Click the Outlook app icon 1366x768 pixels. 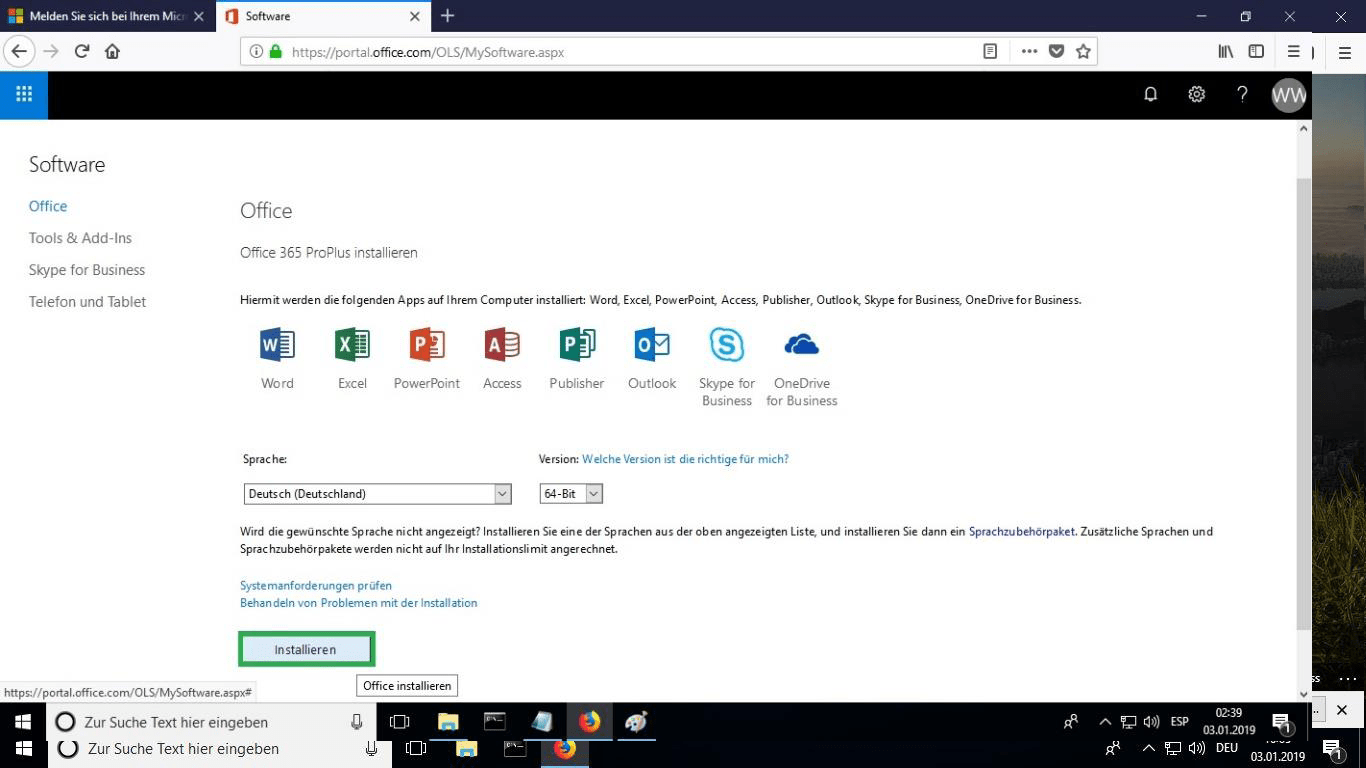pos(652,345)
